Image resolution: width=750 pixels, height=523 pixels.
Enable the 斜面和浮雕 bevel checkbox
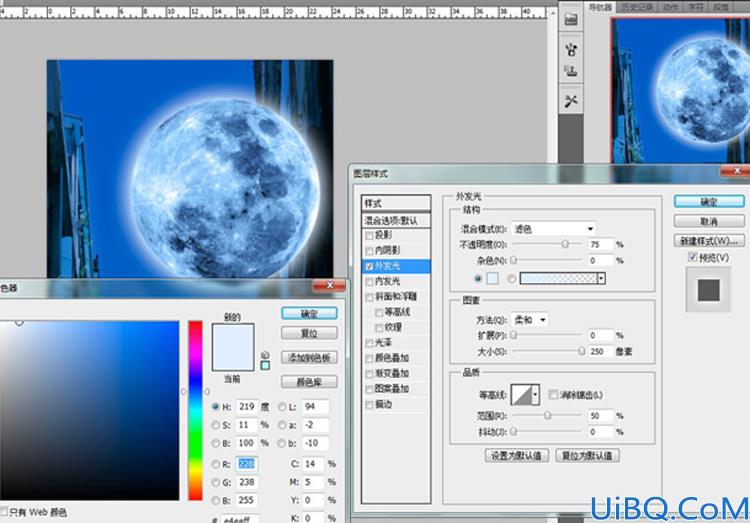(369, 297)
